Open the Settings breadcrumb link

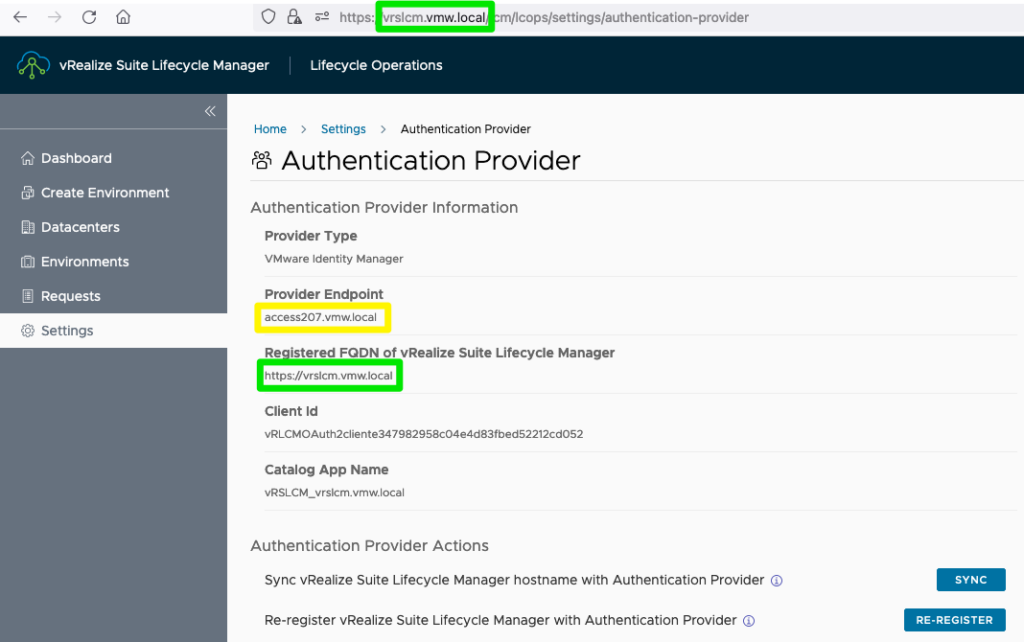pos(344,129)
